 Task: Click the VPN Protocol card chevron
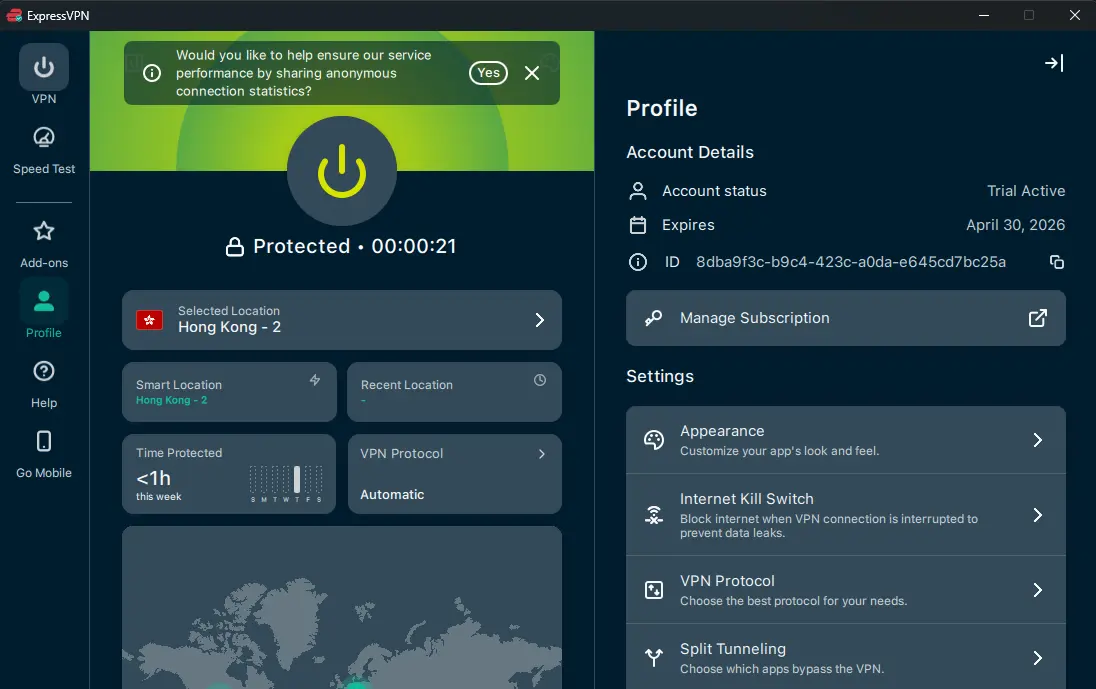point(542,454)
